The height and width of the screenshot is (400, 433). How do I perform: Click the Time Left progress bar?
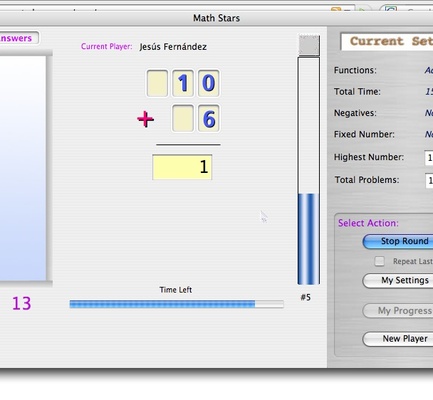[x=176, y=304]
